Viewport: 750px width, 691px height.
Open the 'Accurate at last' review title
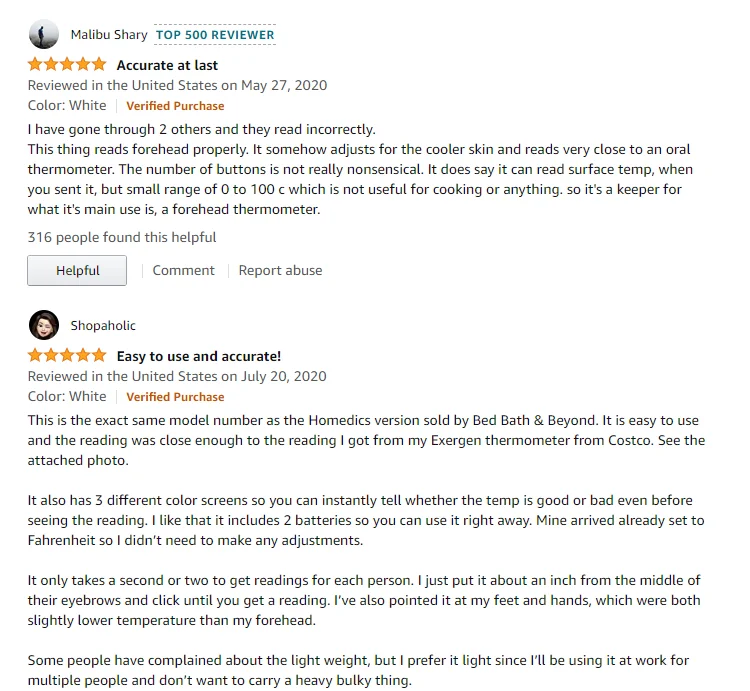pyautogui.click(x=167, y=65)
